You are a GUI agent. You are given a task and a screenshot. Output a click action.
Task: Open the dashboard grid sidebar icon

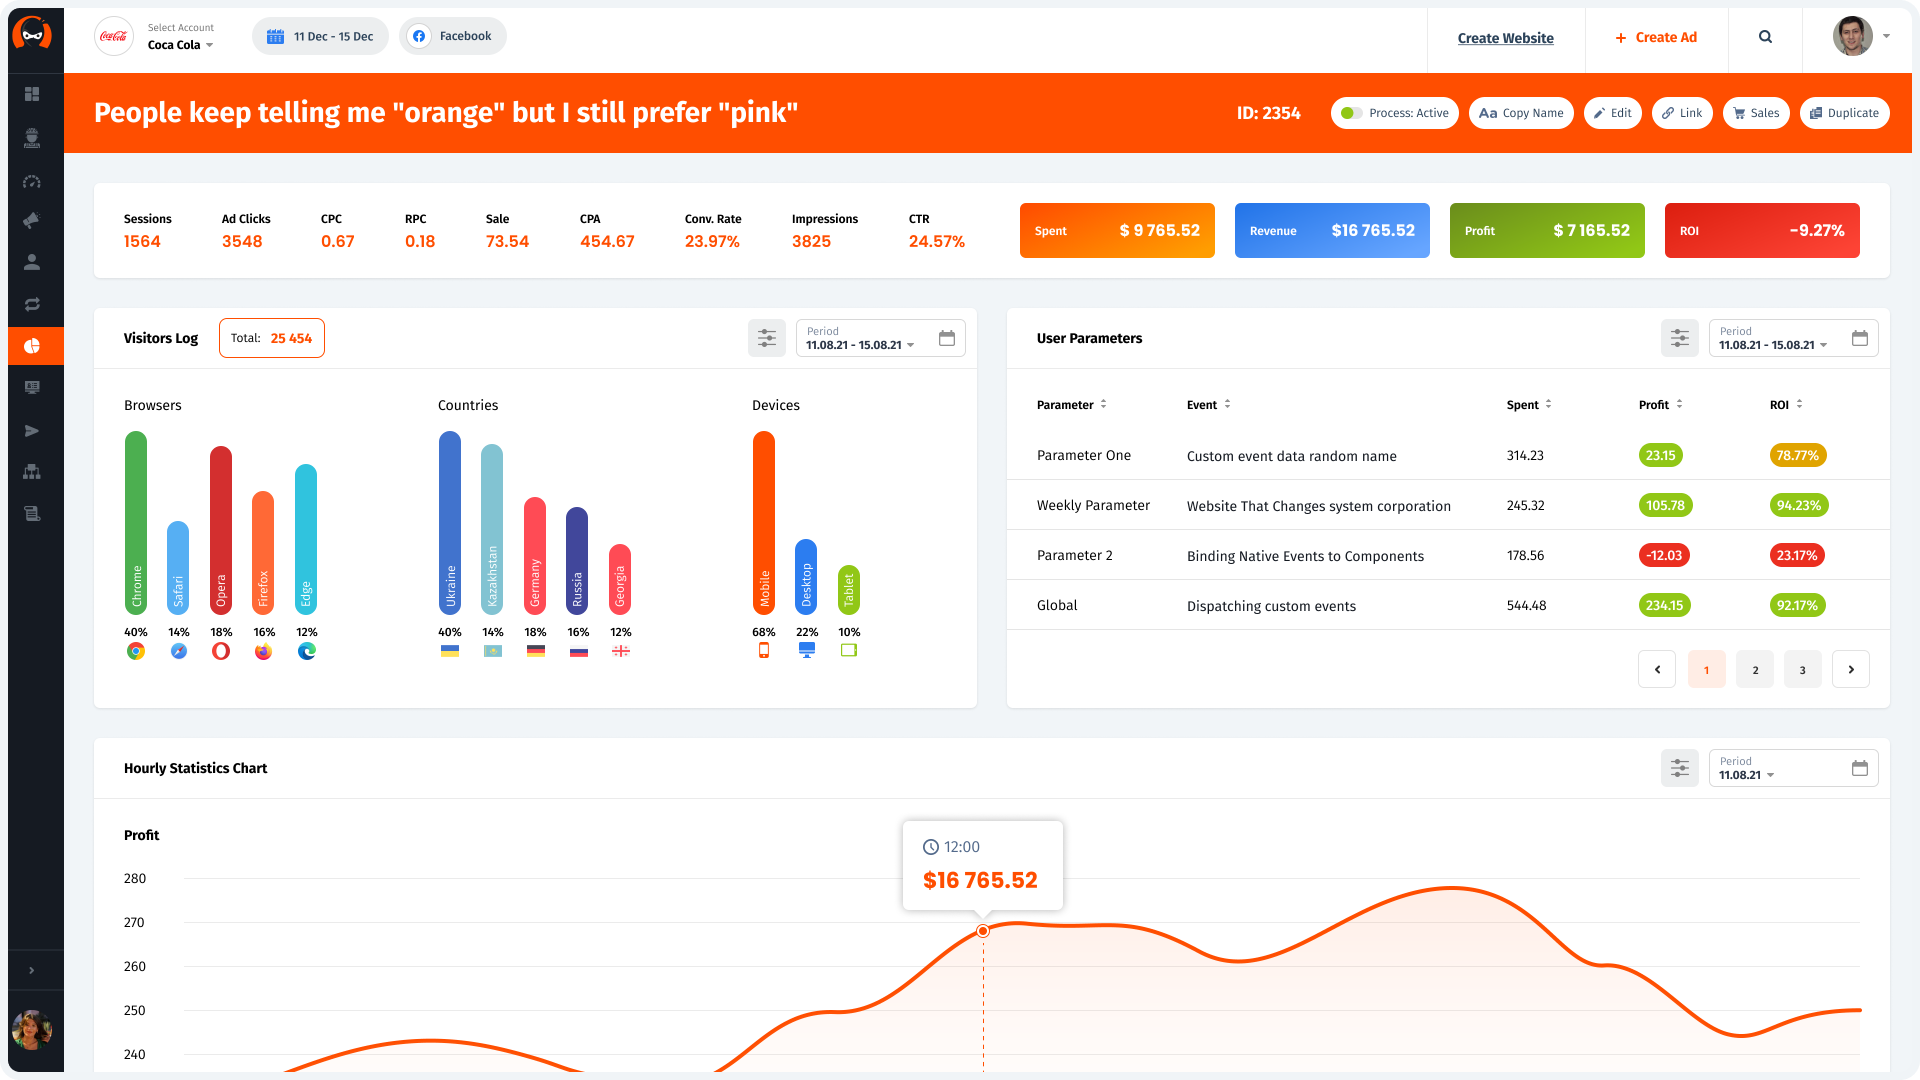pos(32,94)
